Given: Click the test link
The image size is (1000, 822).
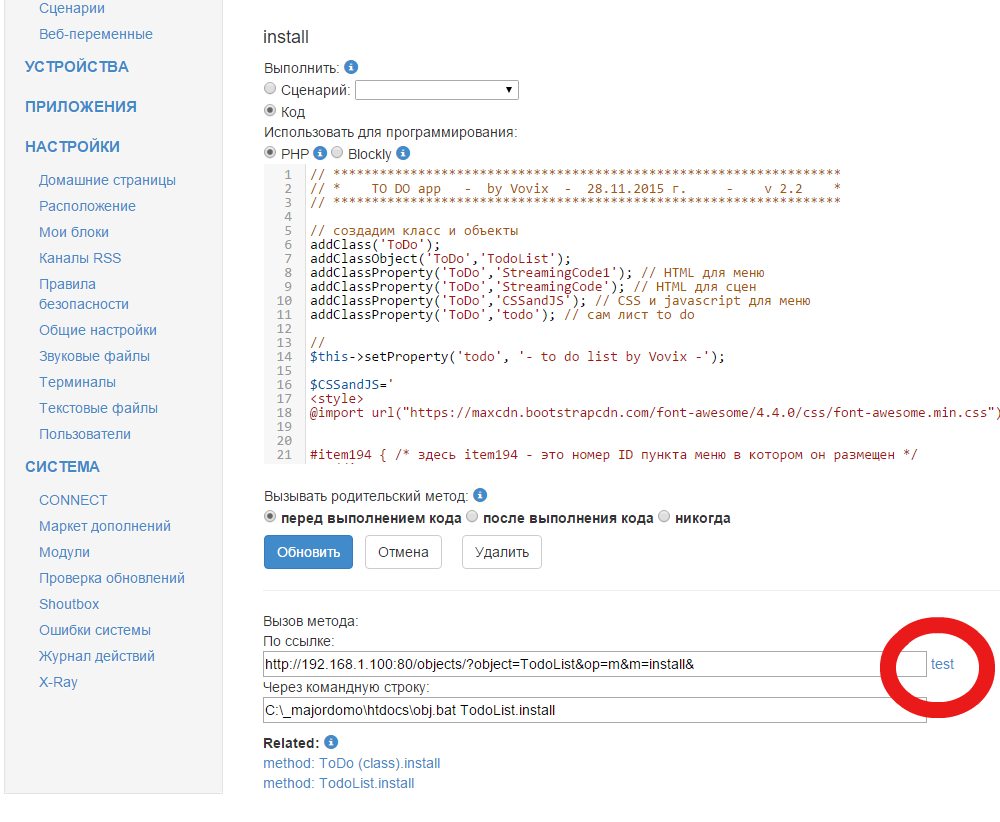Looking at the screenshot, I should pyautogui.click(x=942, y=663).
